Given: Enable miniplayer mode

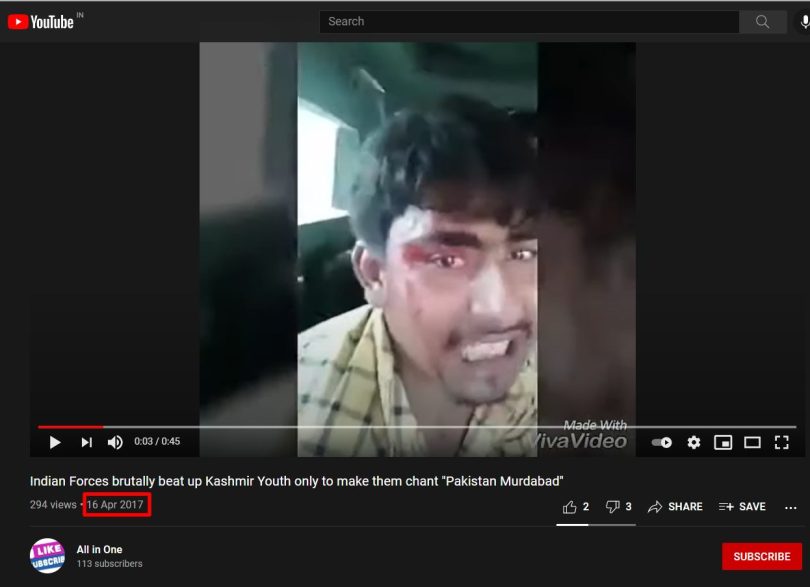Looking at the screenshot, I should pyautogui.click(x=723, y=442).
